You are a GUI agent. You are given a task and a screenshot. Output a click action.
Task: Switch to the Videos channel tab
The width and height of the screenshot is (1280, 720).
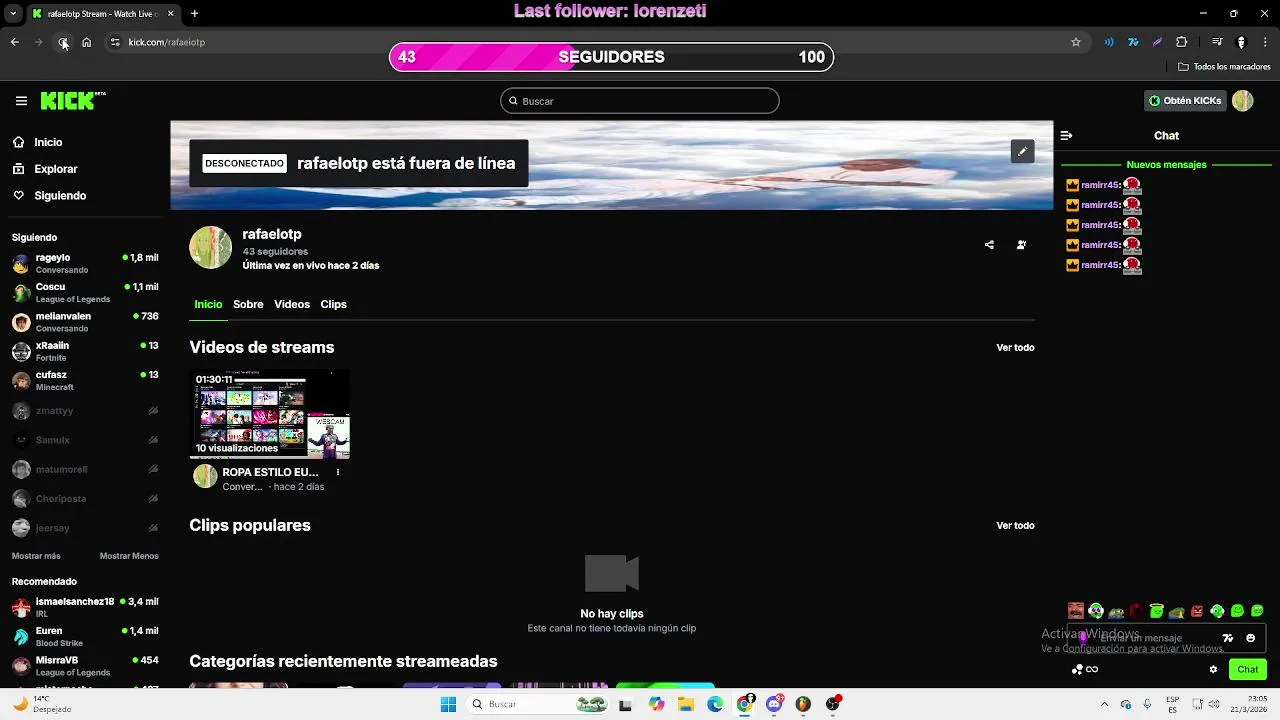point(292,304)
